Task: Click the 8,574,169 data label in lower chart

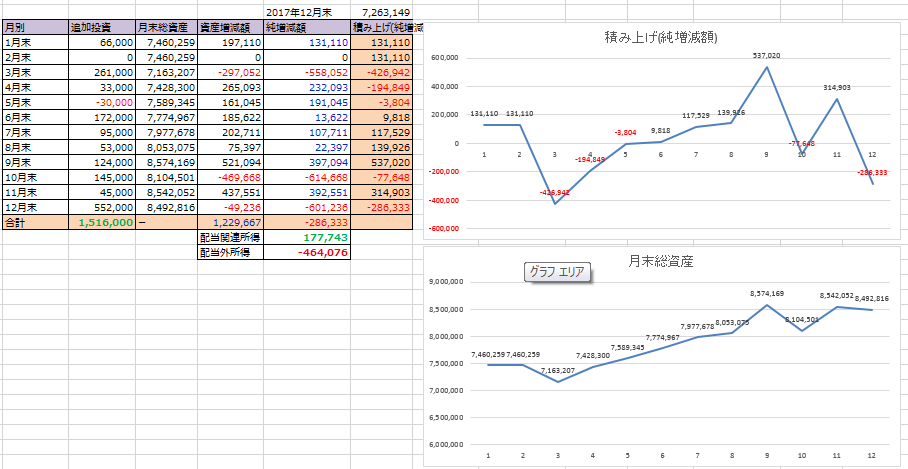Action: (767, 294)
